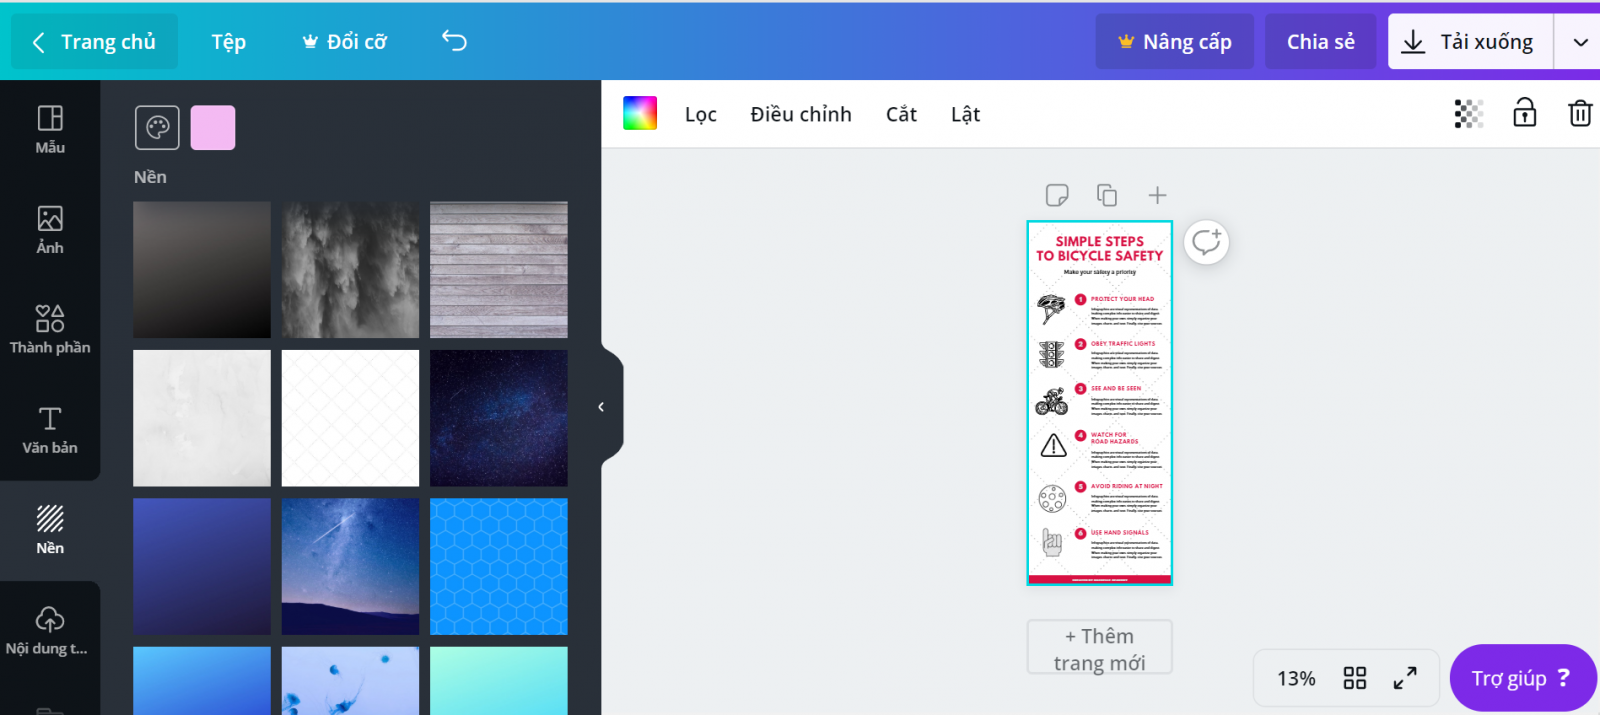Expand download options dropdown arrow
Image resolution: width=1600 pixels, height=715 pixels.
pyautogui.click(x=1580, y=42)
